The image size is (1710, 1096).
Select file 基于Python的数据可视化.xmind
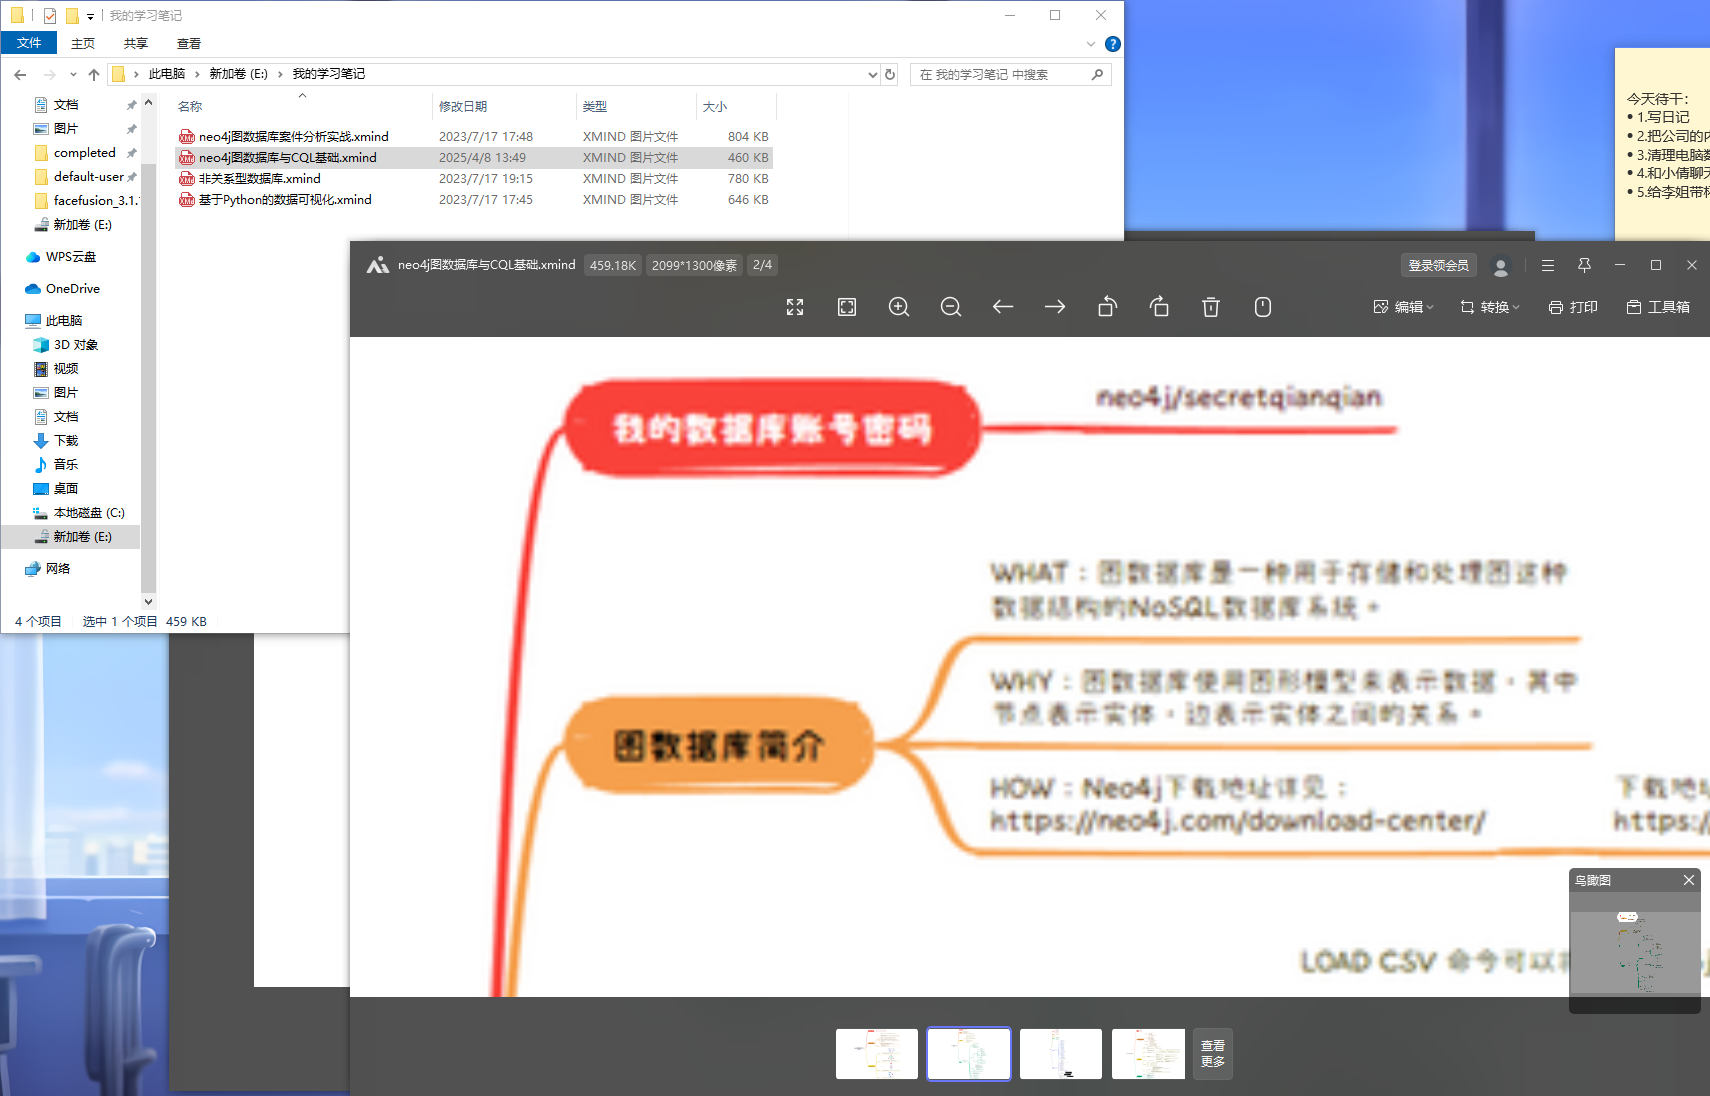[x=285, y=199]
